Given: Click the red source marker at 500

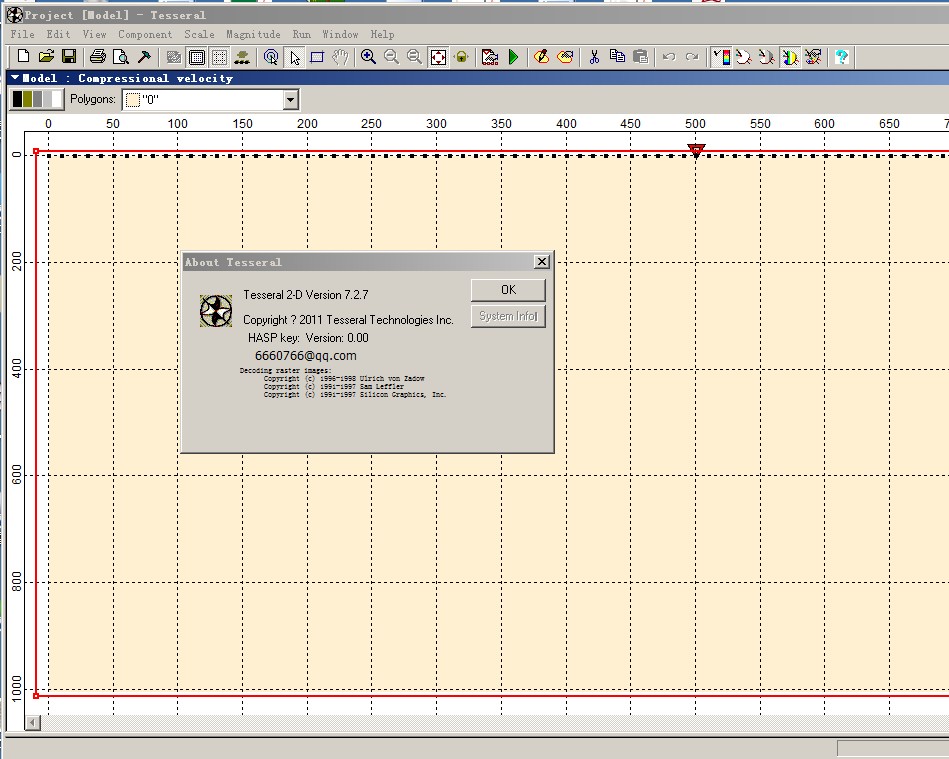Looking at the screenshot, I should [696, 150].
